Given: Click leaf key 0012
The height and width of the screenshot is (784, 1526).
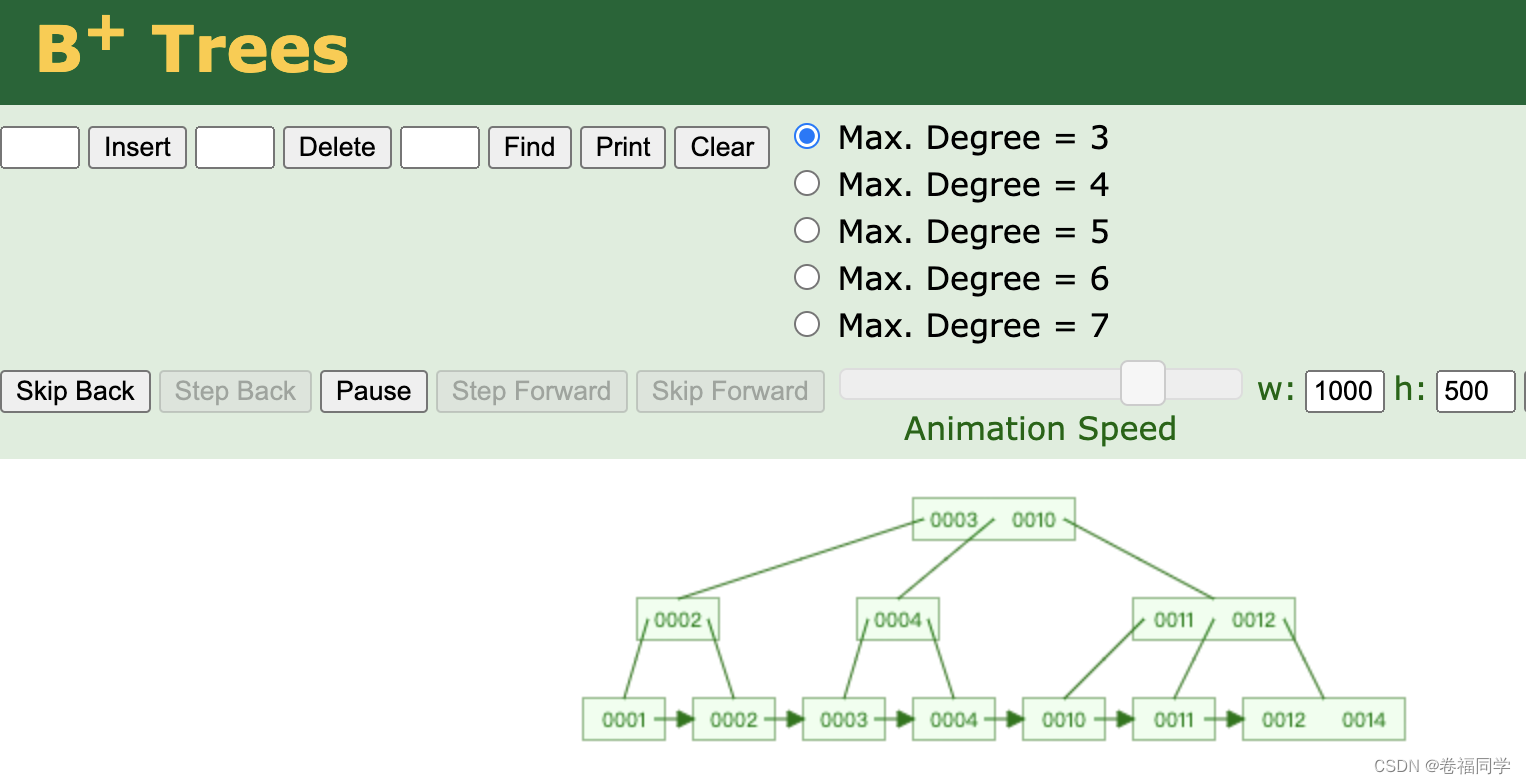Looking at the screenshot, I should (1284, 720).
